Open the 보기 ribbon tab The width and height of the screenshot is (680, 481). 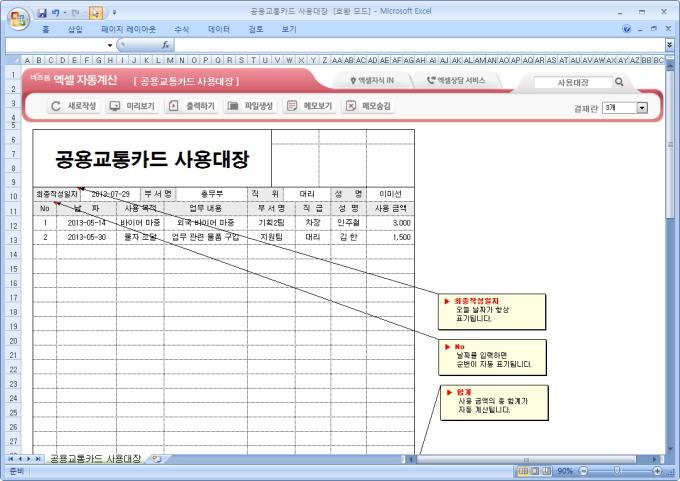tap(289, 29)
